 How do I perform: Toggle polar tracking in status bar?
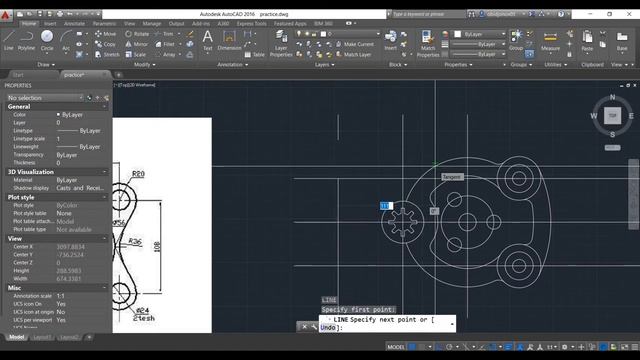point(449,347)
